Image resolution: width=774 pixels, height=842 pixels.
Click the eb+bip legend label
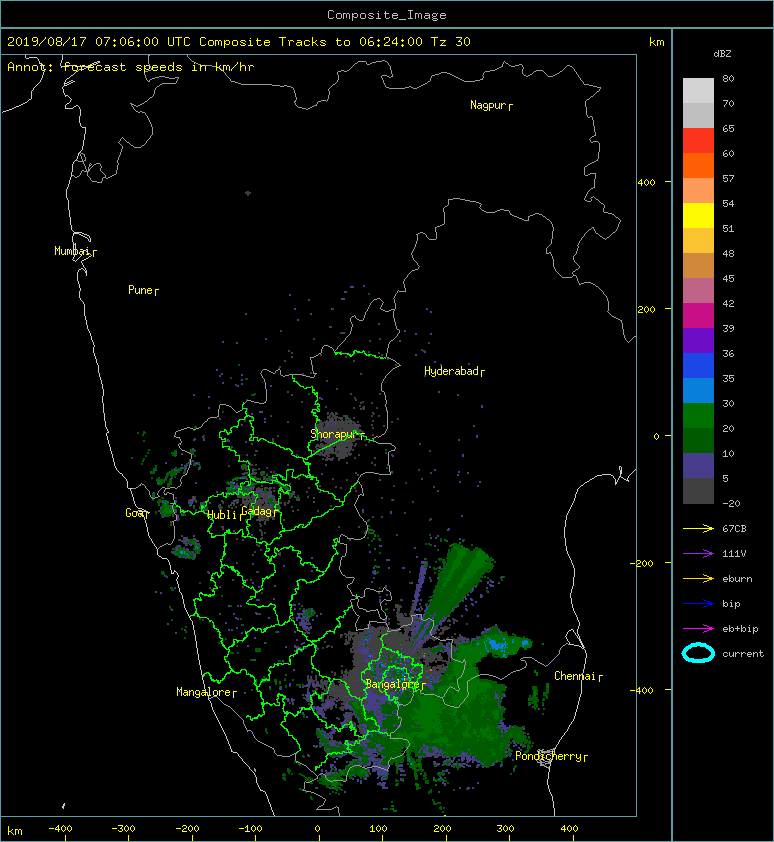740,629
